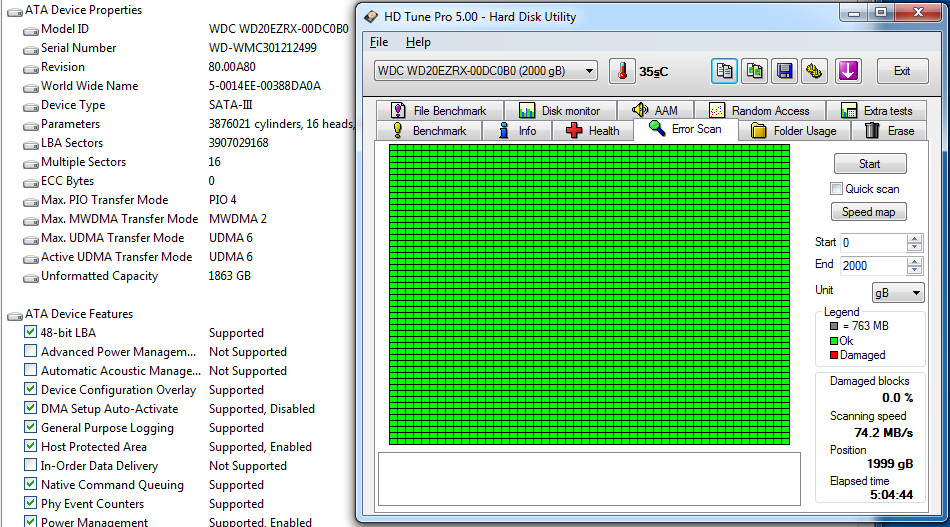The height and width of the screenshot is (527, 950).
Task: Click the purple download arrow icon
Action: 848,71
